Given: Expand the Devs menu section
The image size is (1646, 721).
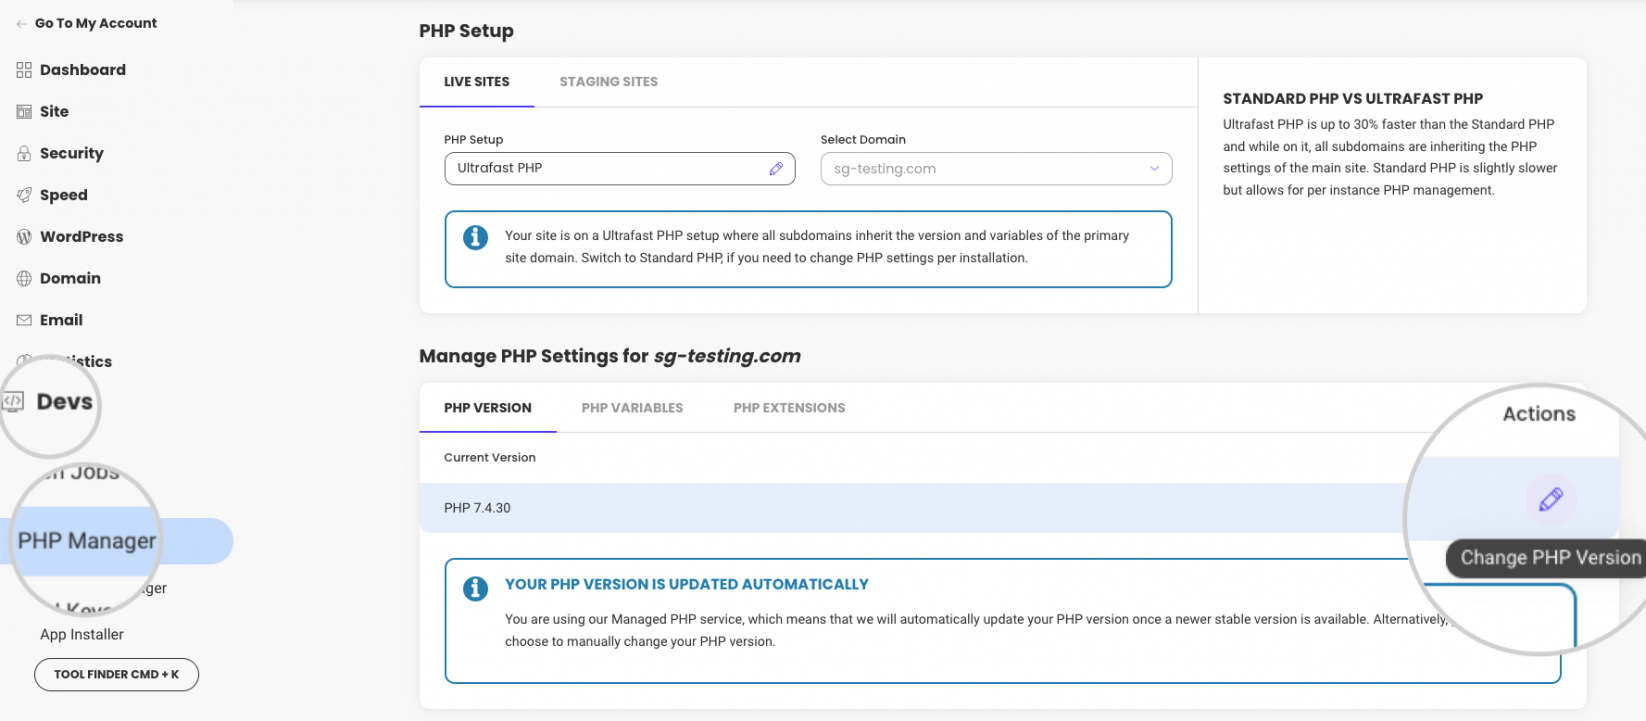Looking at the screenshot, I should [65, 402].
